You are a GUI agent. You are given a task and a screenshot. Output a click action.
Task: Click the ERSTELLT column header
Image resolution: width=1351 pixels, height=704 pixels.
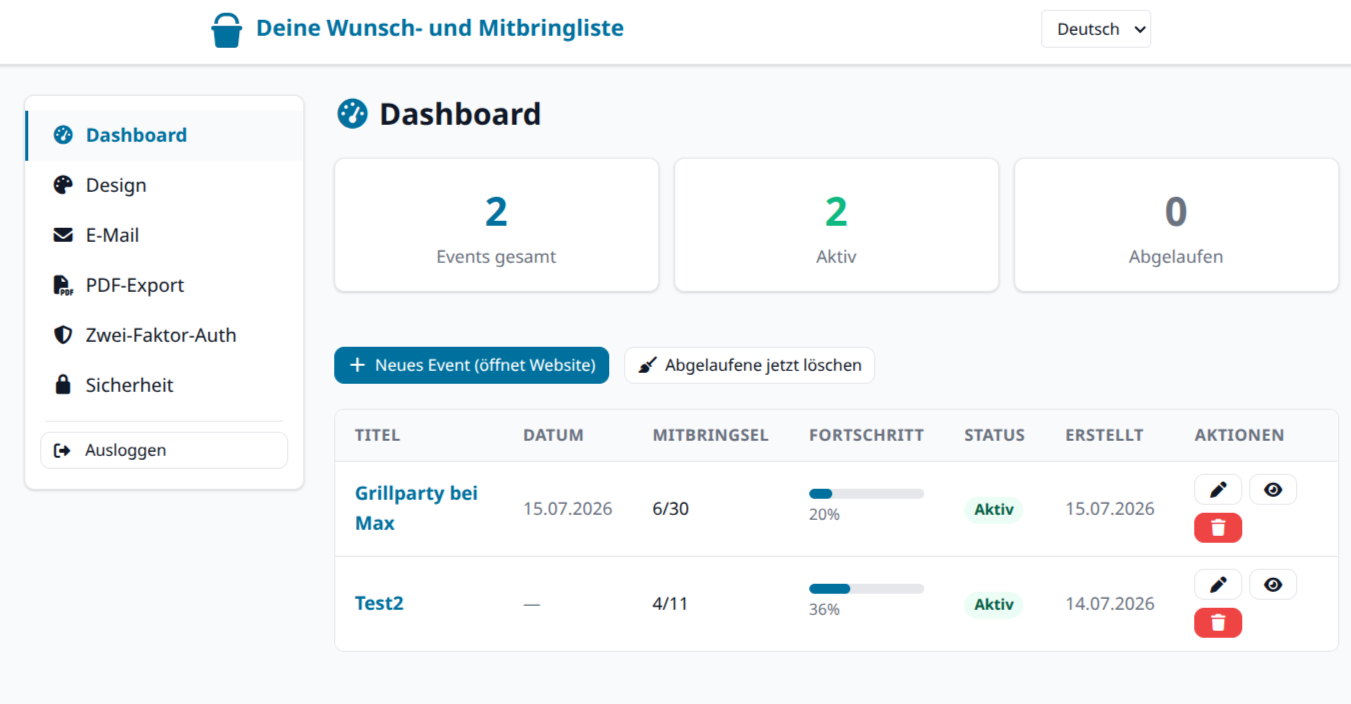(1104, 435)
